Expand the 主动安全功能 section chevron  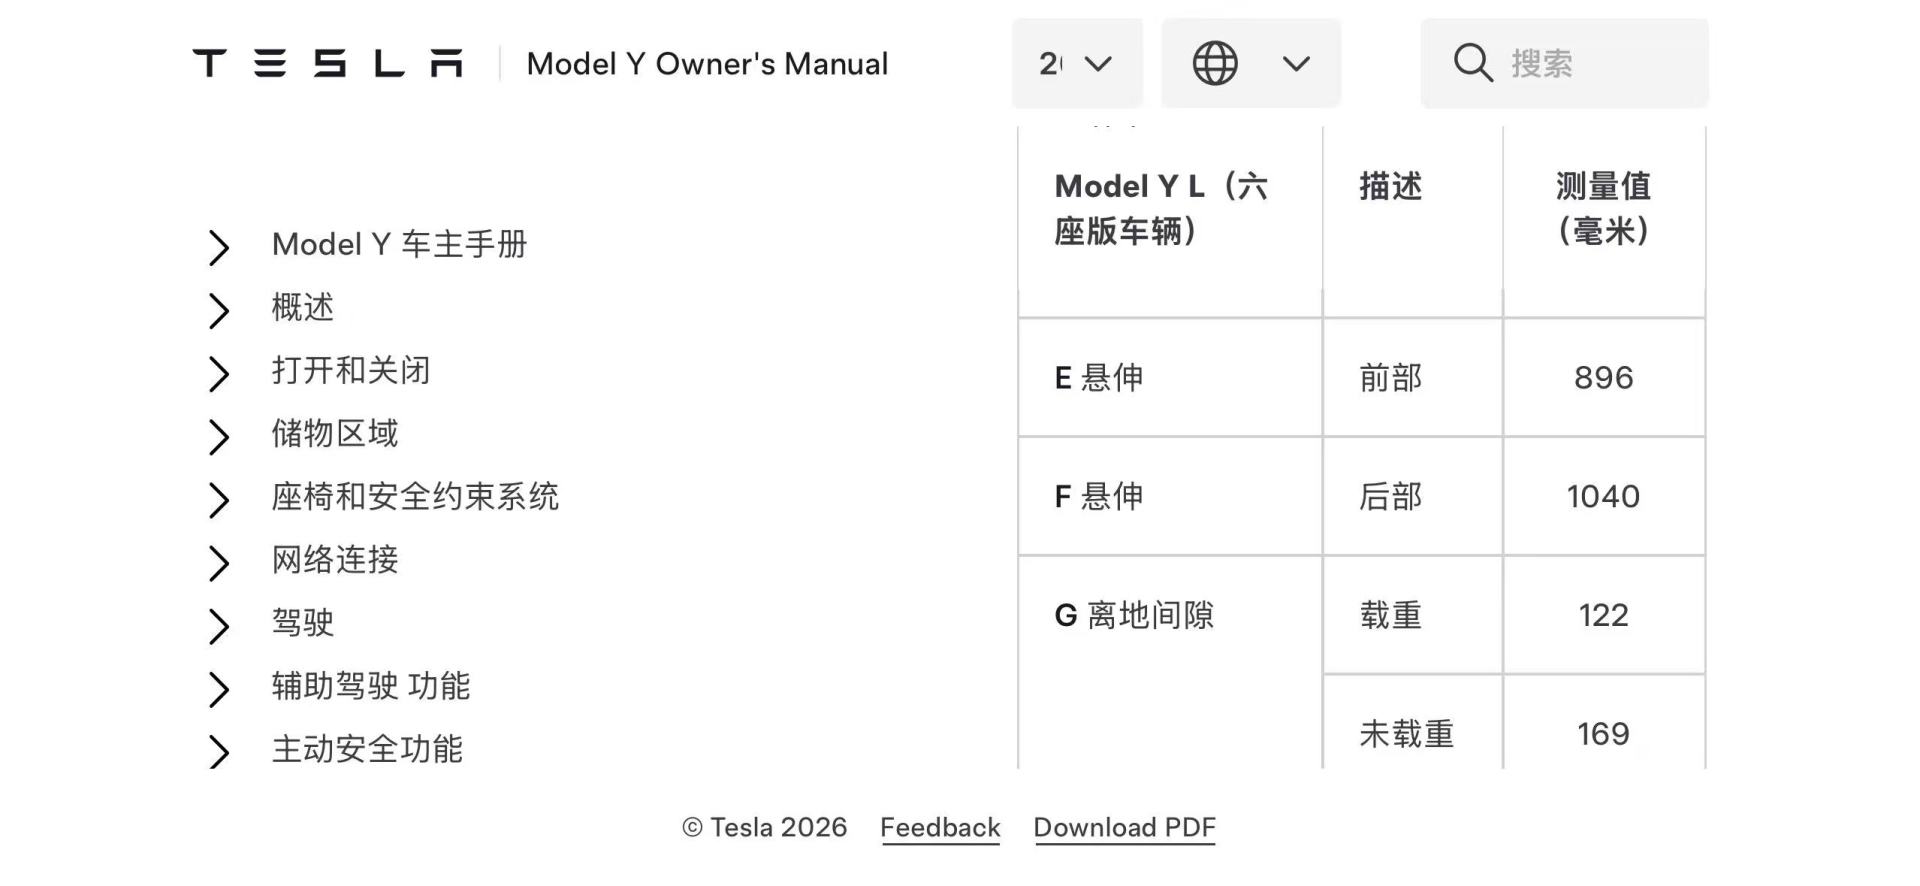pyautogui.click(x=218, y=751)
